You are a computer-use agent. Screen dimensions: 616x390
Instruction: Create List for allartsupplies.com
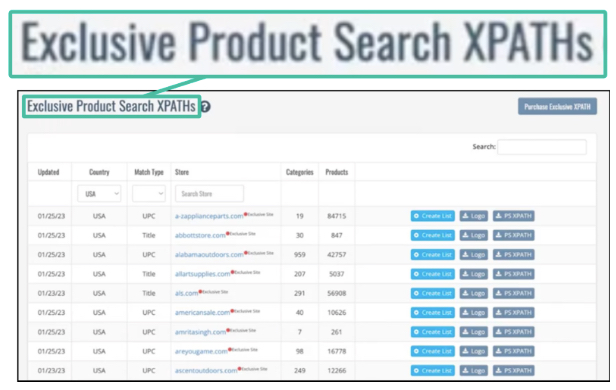tap(433, 274)
